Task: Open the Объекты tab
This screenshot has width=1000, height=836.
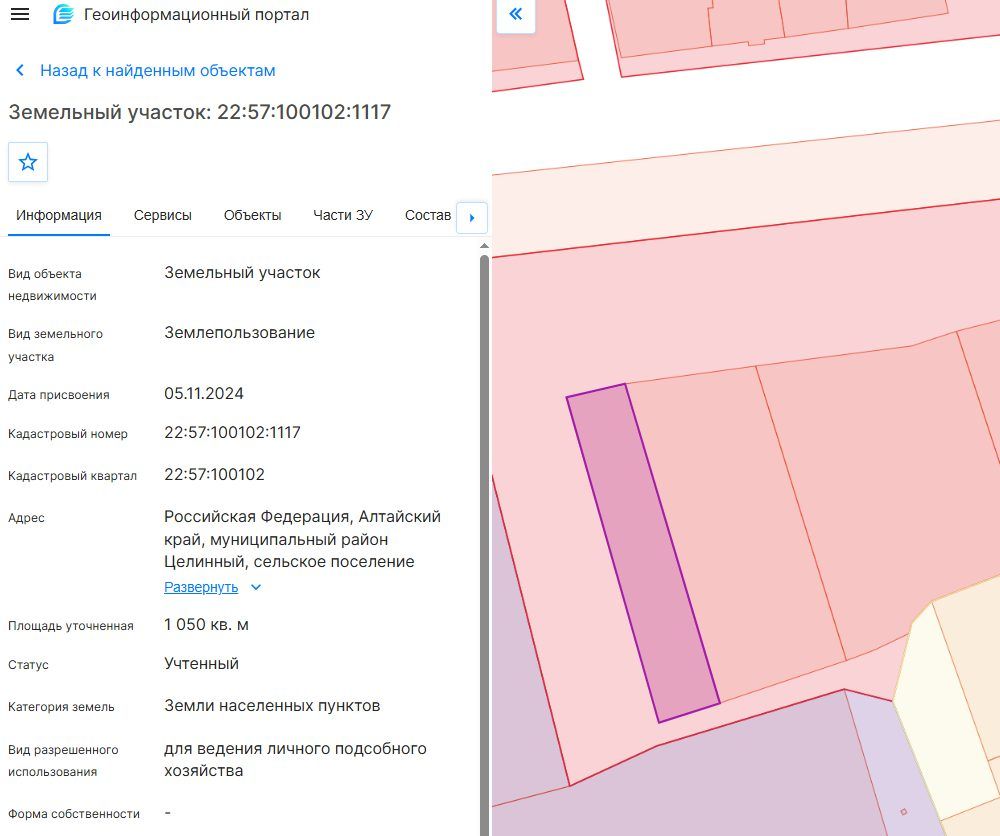Action: [253, 216]
